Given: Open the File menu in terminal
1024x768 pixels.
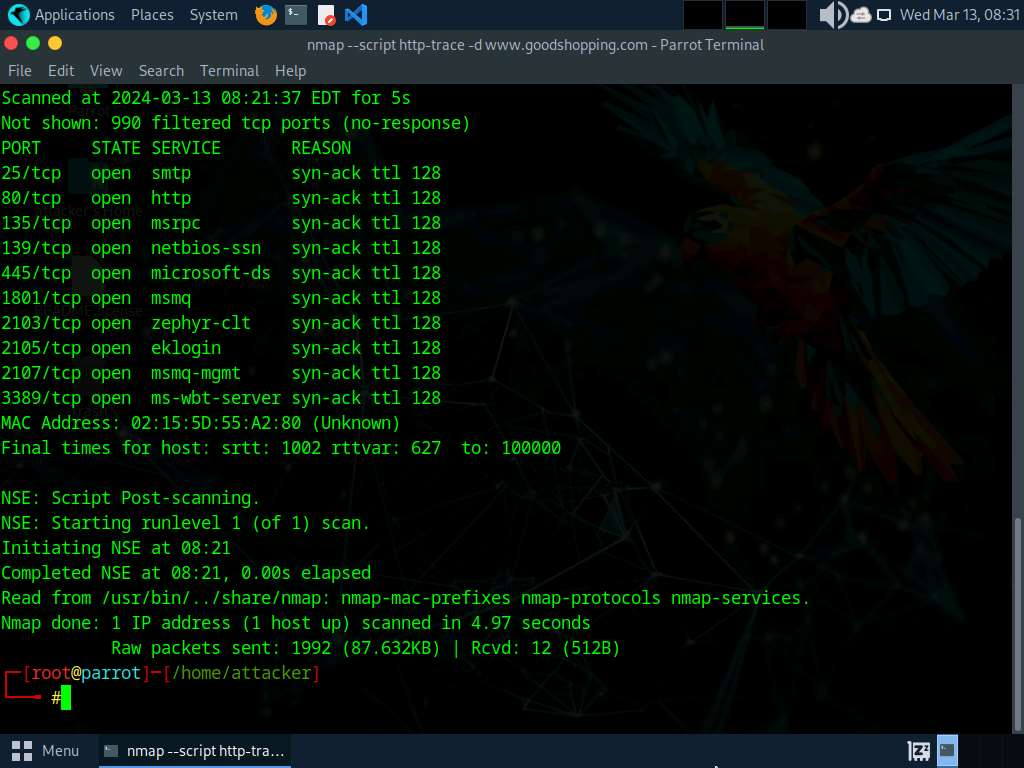Looking at the screenshot, I should tap(20, 71).
